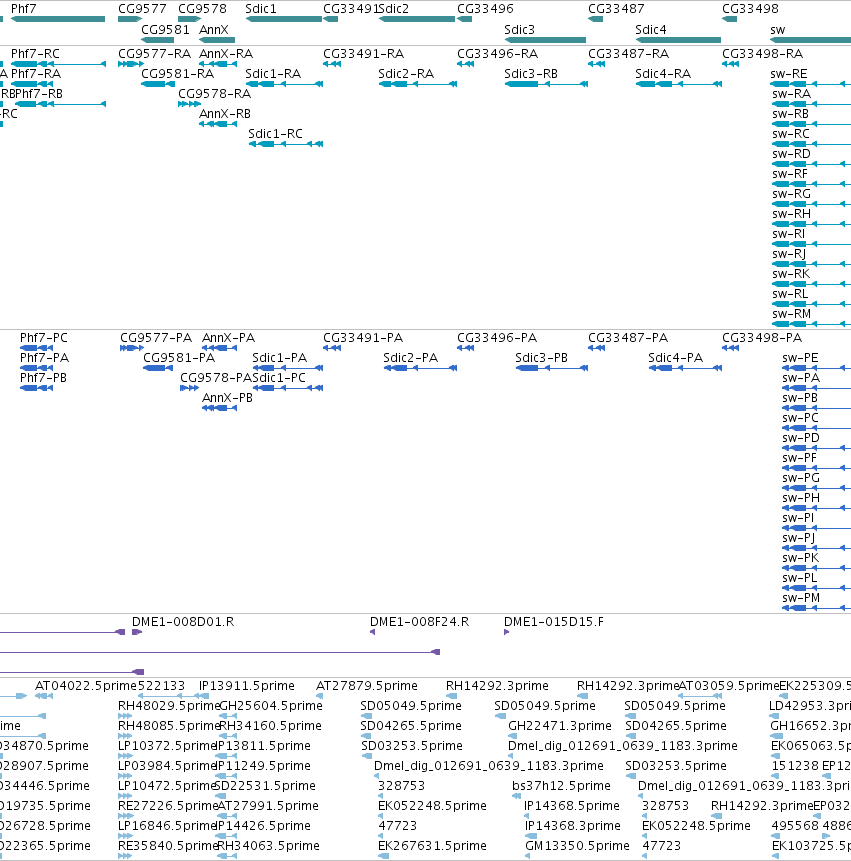Select protein CG9577-PA
The image size is (851, 861).
coord(132,348)
